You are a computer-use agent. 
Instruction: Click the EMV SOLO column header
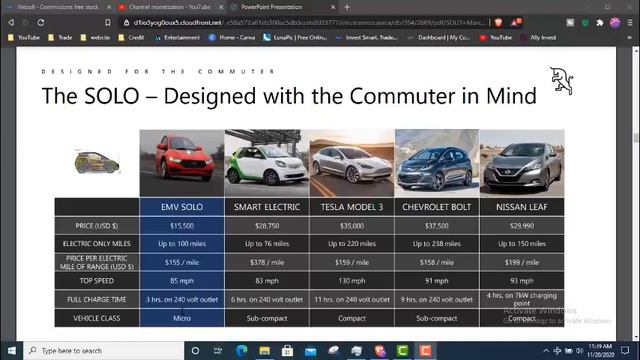click(182, 207)
